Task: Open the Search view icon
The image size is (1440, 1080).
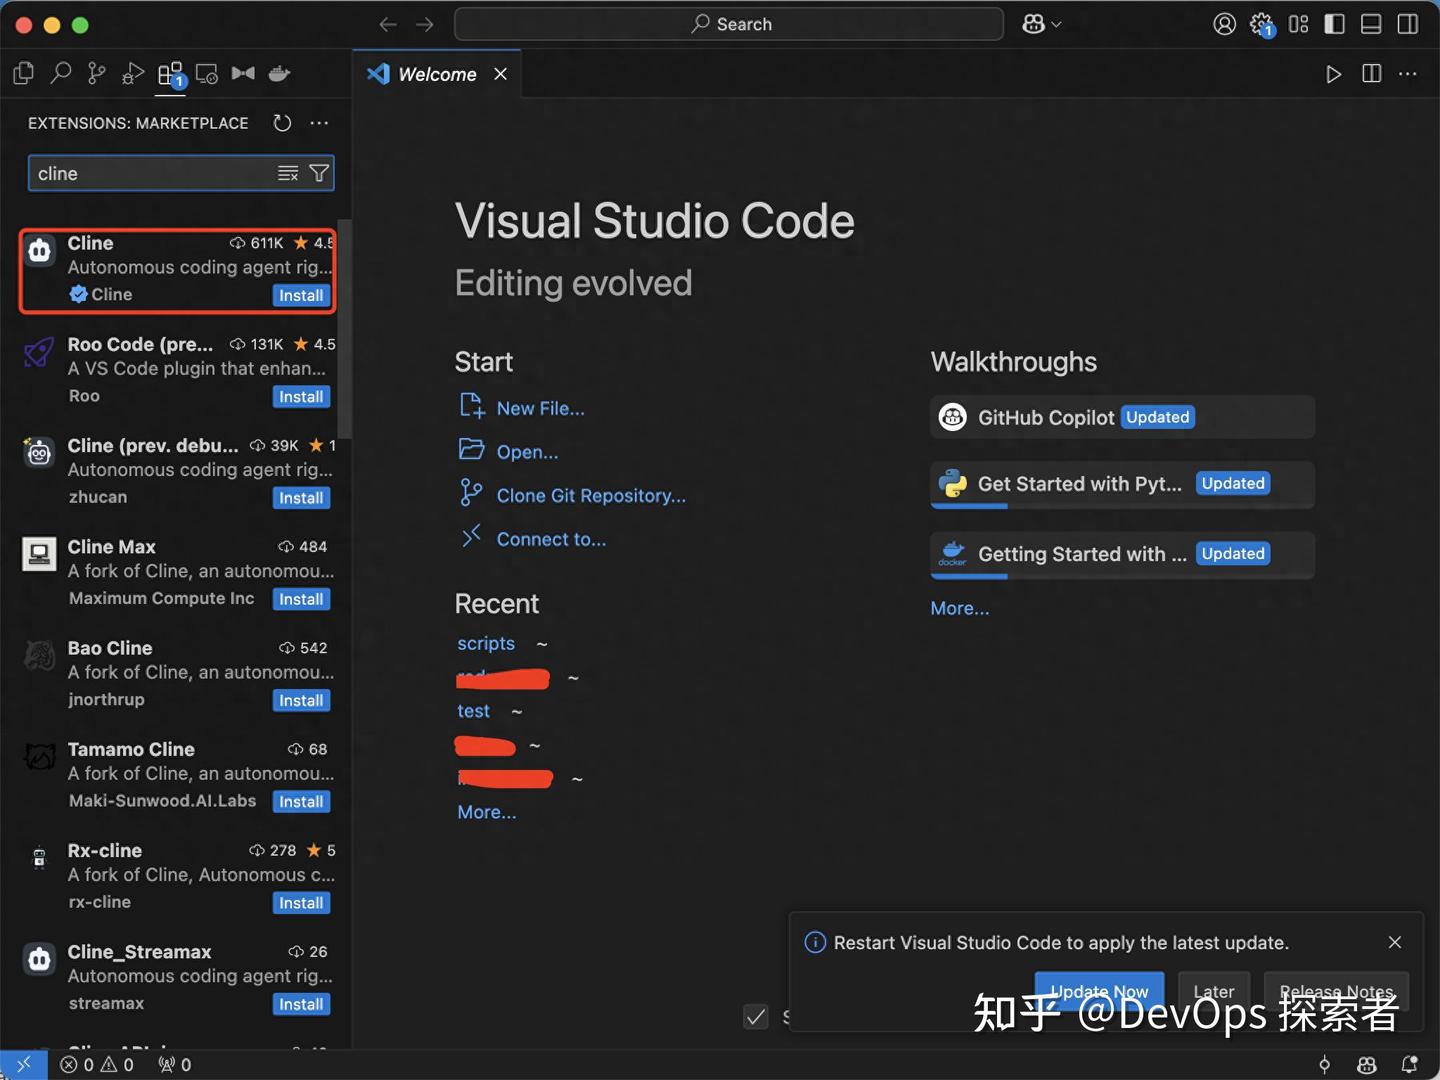Action: [61, 73]
